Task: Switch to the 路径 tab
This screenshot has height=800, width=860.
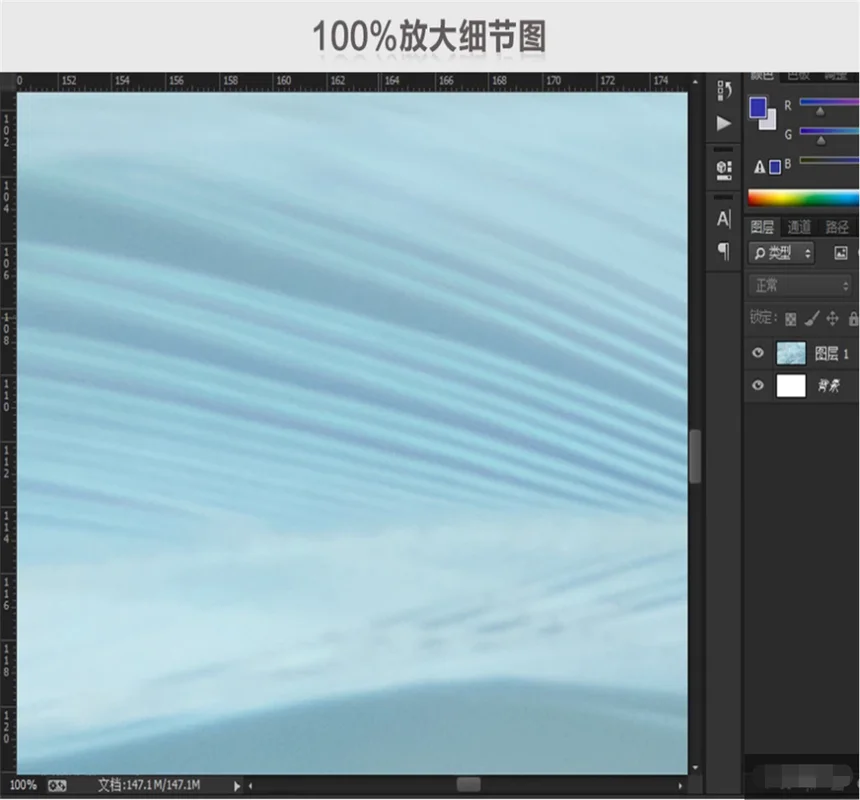Action: [x=836, y=227]
